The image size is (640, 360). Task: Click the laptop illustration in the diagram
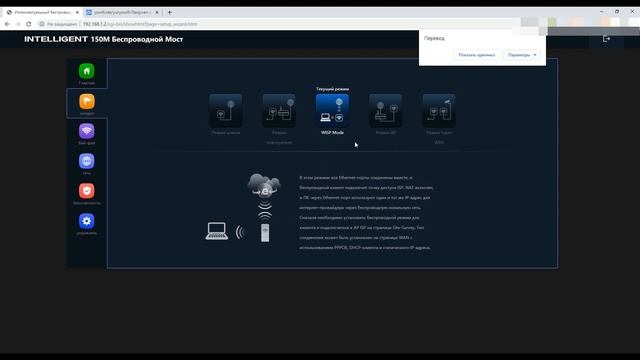(217, 231)
